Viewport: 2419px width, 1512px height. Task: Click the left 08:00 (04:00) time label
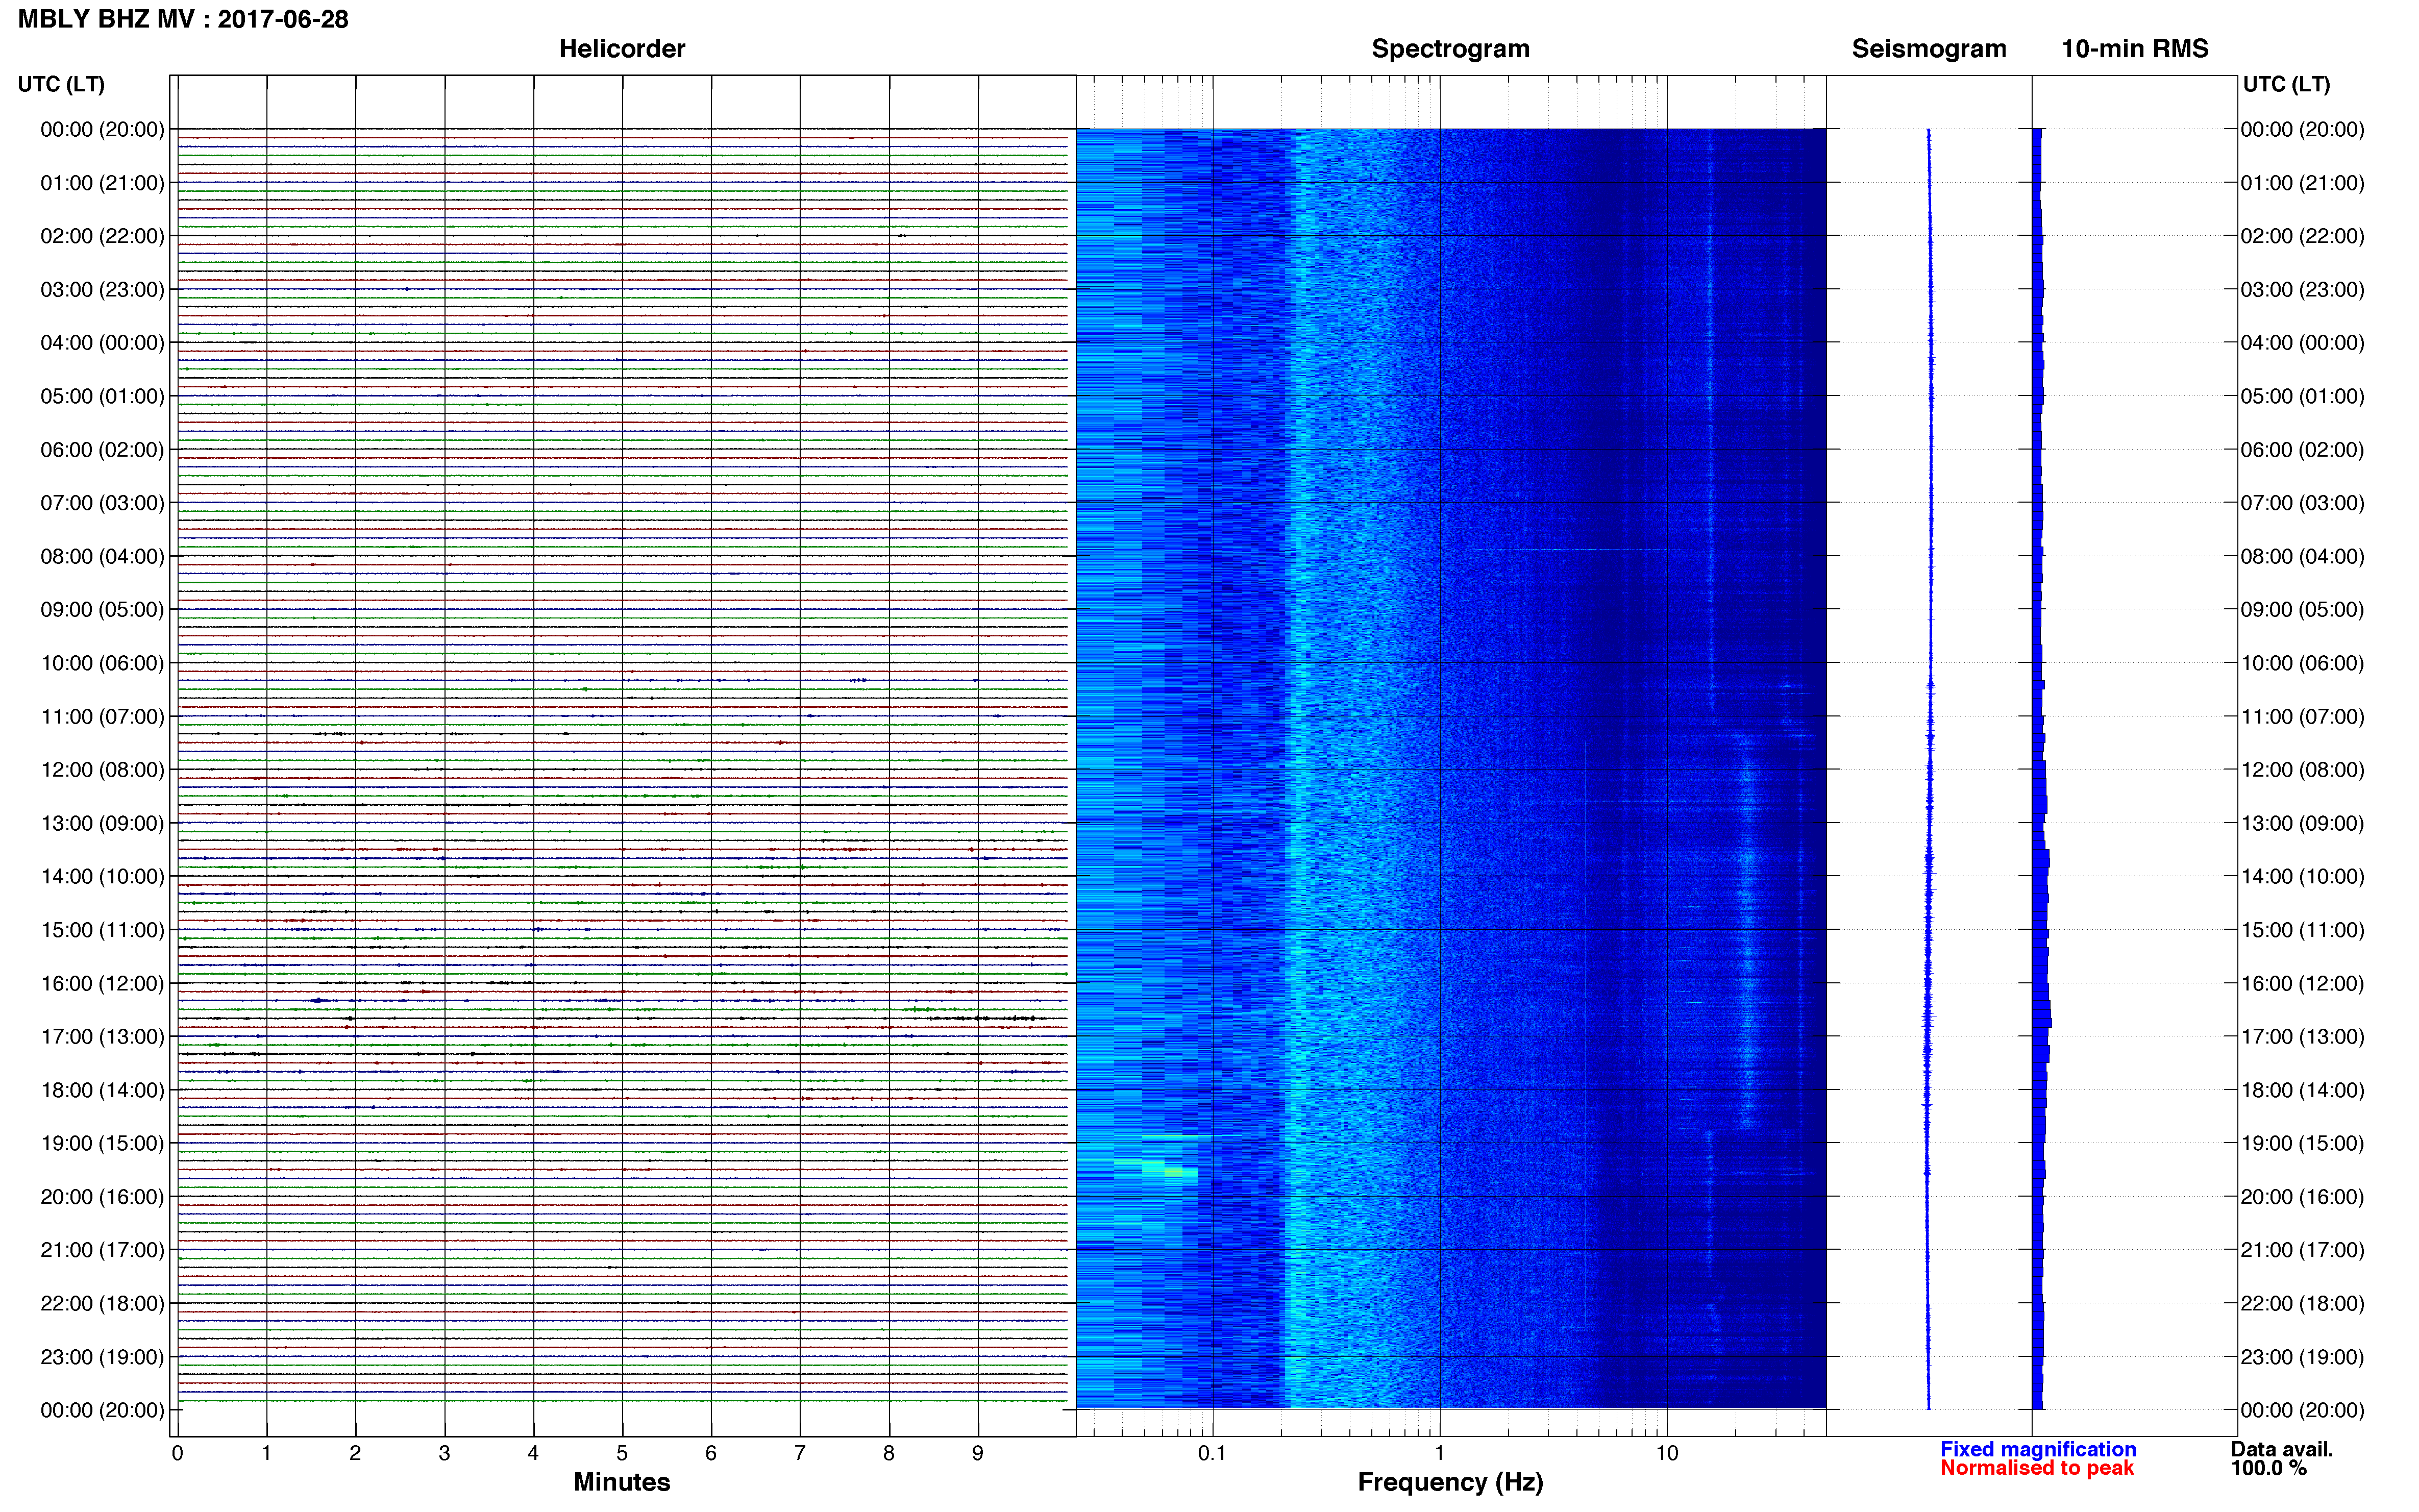point(102,556)
